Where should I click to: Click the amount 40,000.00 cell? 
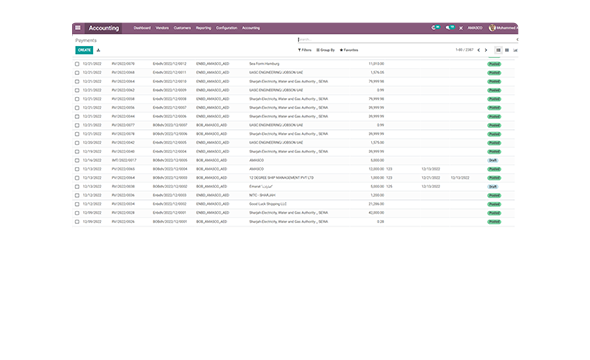click(x=376, y=213)
